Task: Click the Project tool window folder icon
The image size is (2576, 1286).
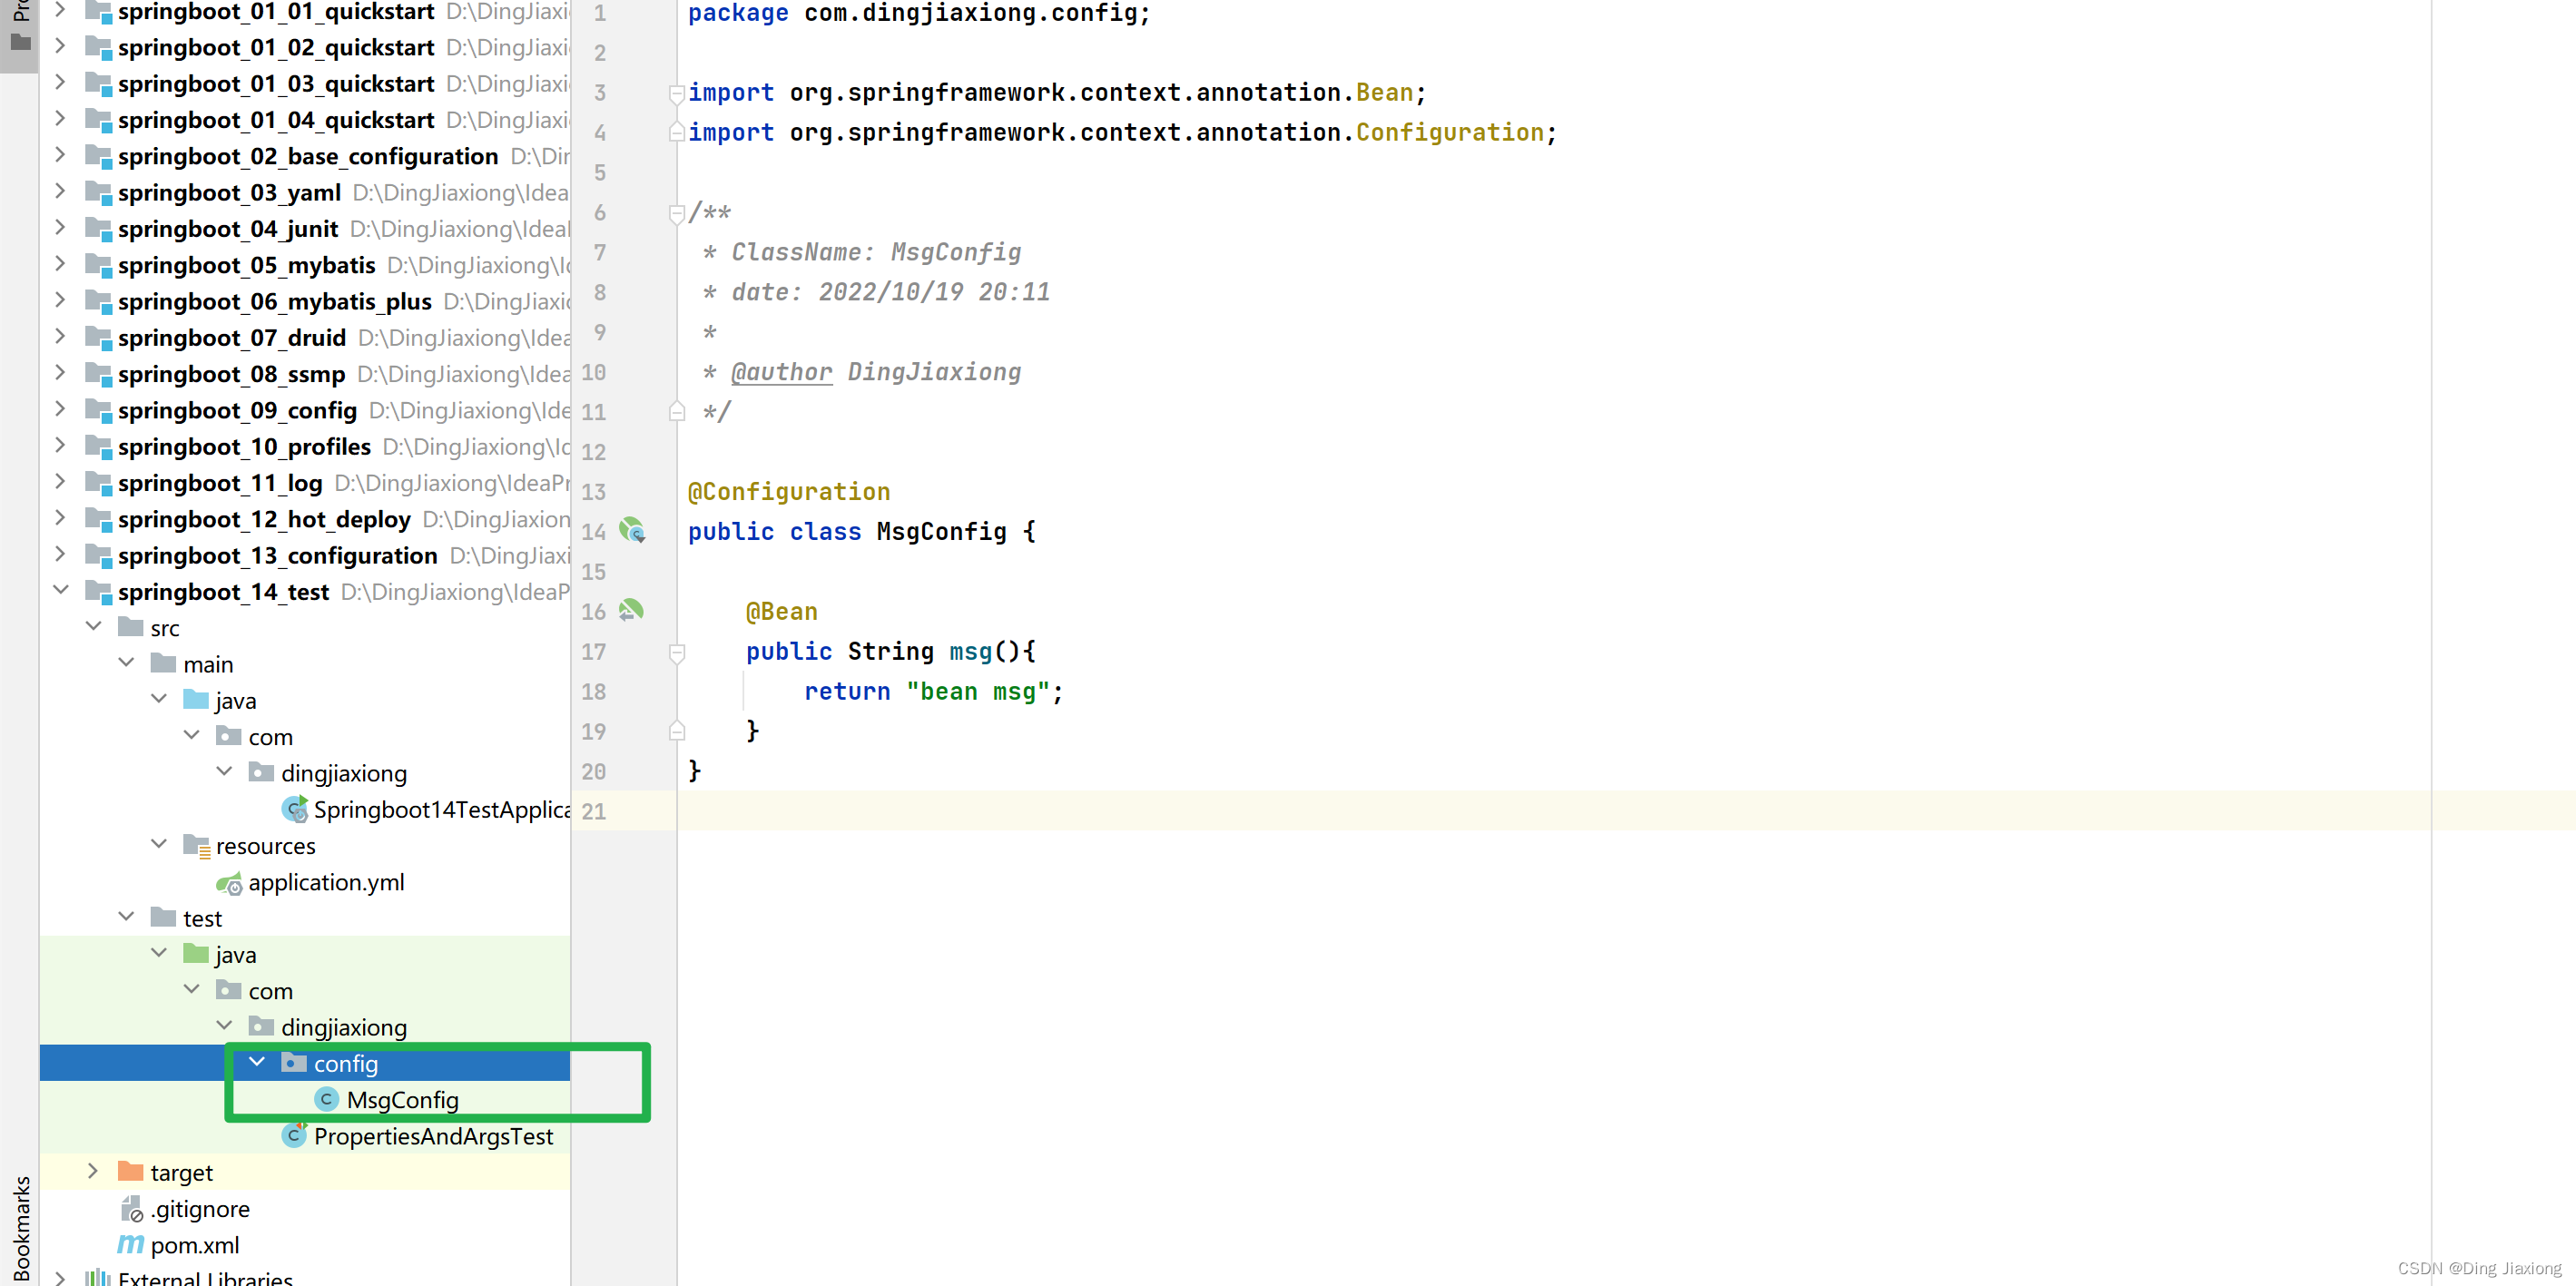Action: [x=20, y=42]
